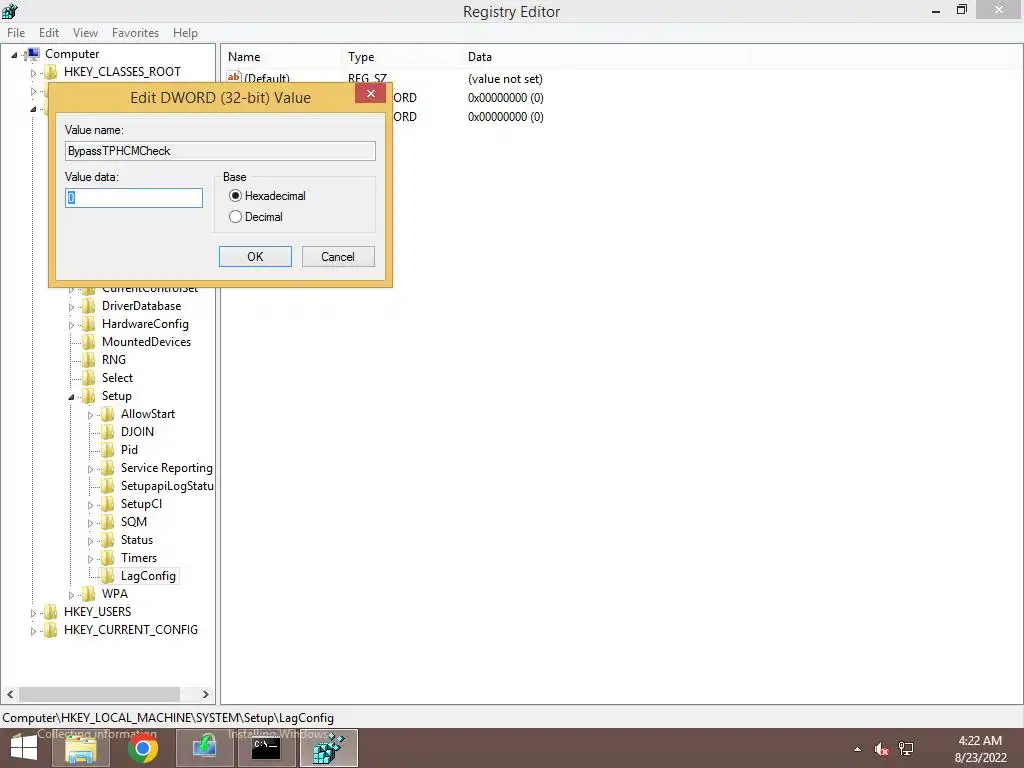Screen dimensions: 1024x768
Task: Click the tree pane scroll right arrow
Action: coord(206,694)
